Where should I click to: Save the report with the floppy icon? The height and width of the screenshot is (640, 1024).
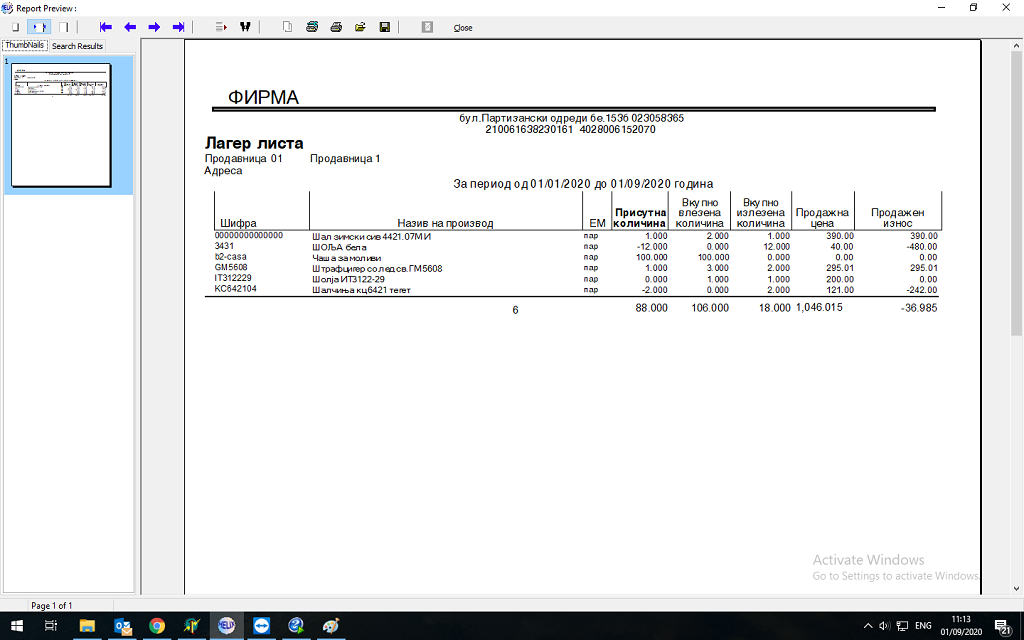point(385,27)
